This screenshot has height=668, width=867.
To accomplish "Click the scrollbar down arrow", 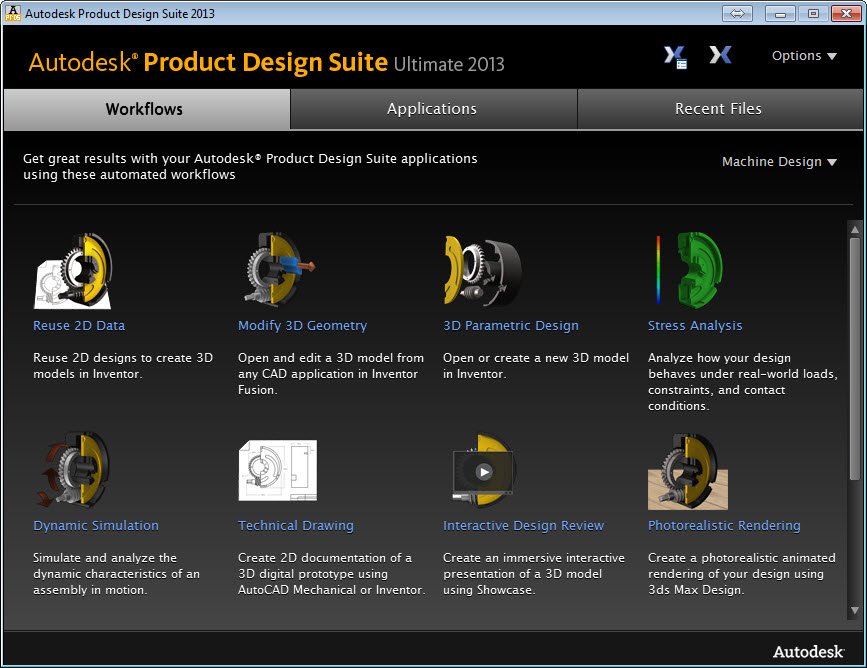I will point(855,610).
